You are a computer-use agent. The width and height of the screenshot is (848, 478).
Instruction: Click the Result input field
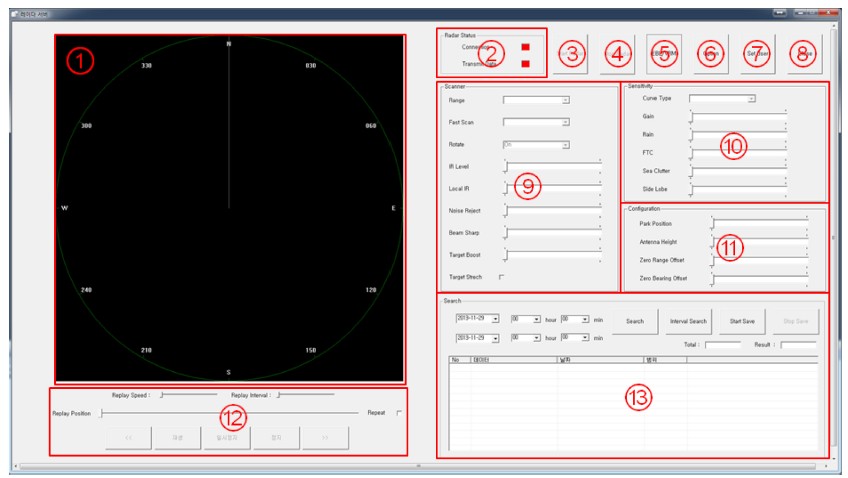[x=798, y=344]
